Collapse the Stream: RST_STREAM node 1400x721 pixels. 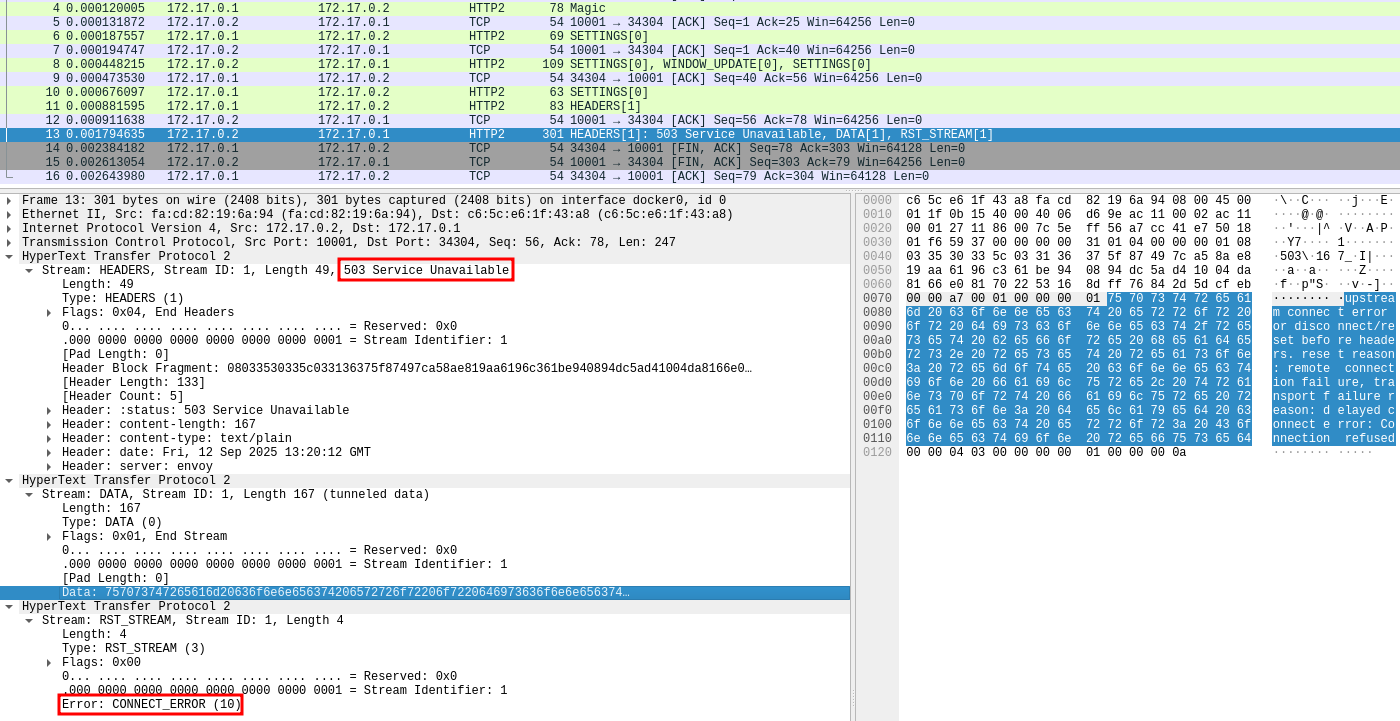29,621
